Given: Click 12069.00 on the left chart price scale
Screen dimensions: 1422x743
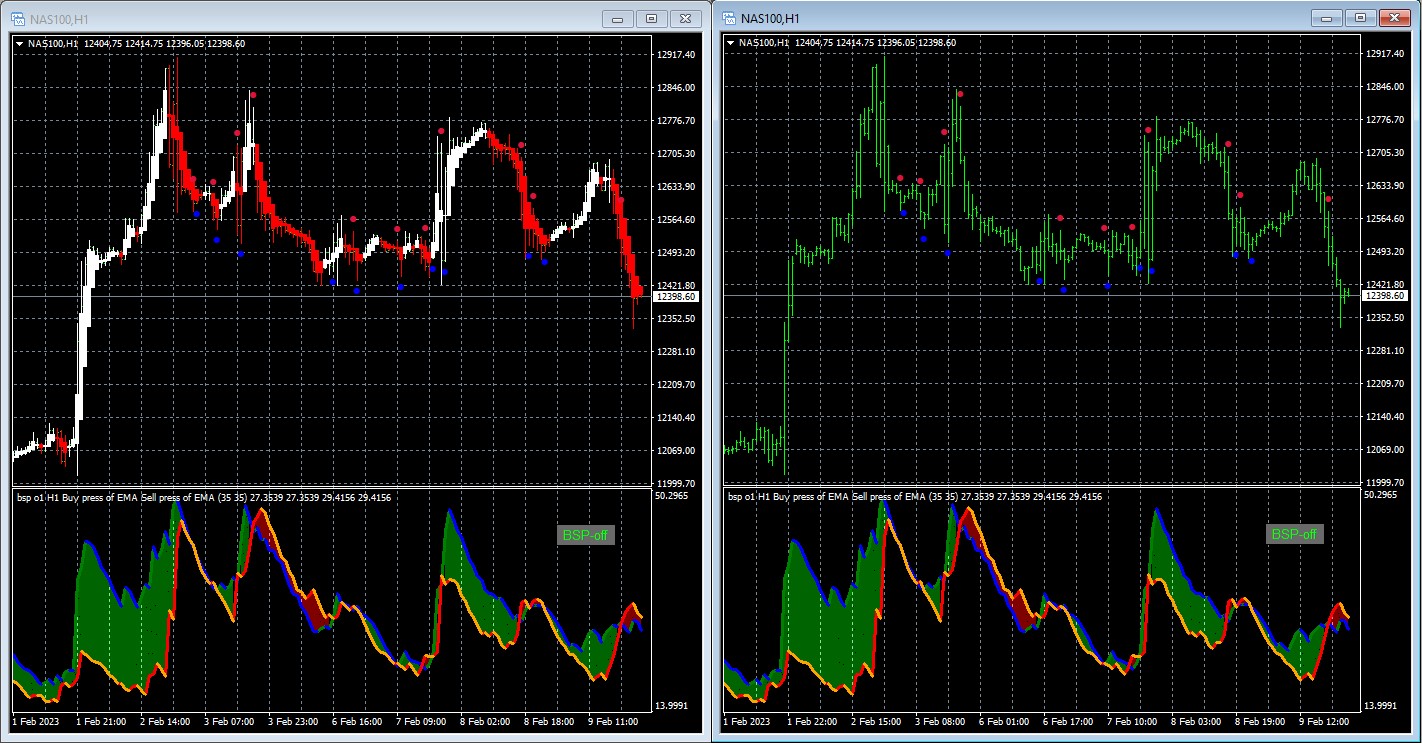Looking at the screenshot, I should [x=677, y=451].
